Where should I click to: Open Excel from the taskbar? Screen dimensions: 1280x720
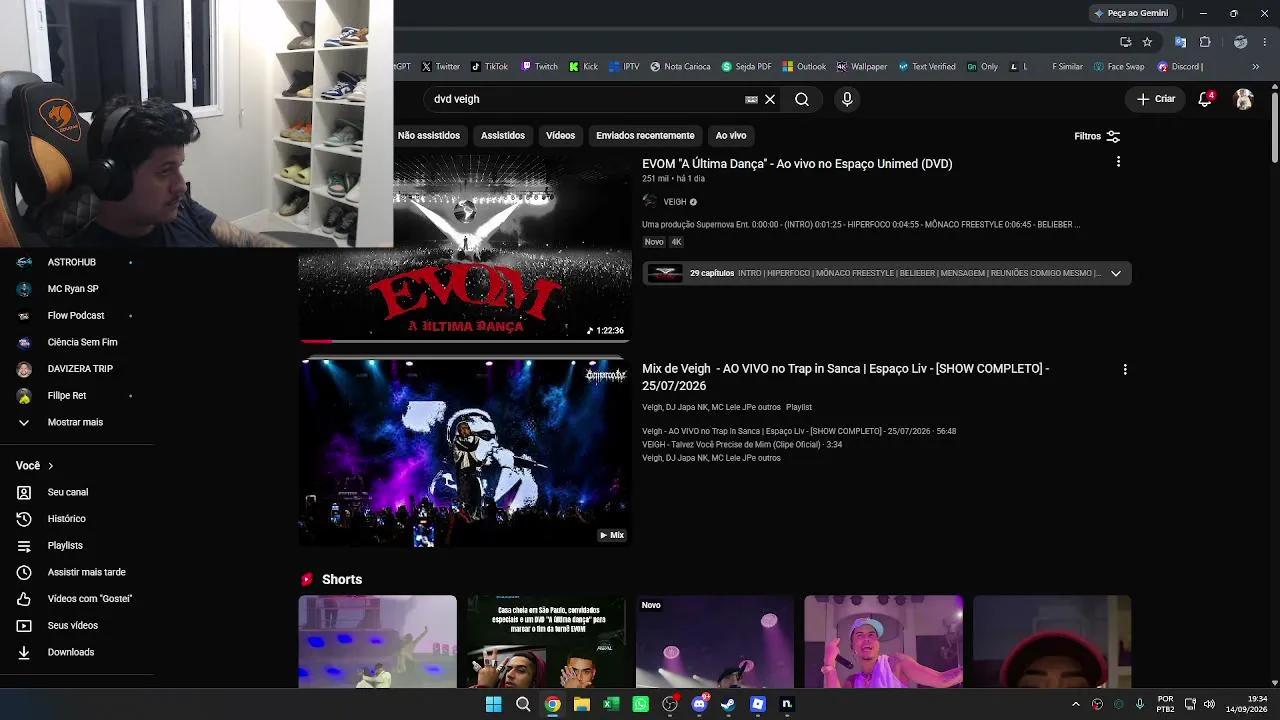pyautogui.click(x=611, y=704)
